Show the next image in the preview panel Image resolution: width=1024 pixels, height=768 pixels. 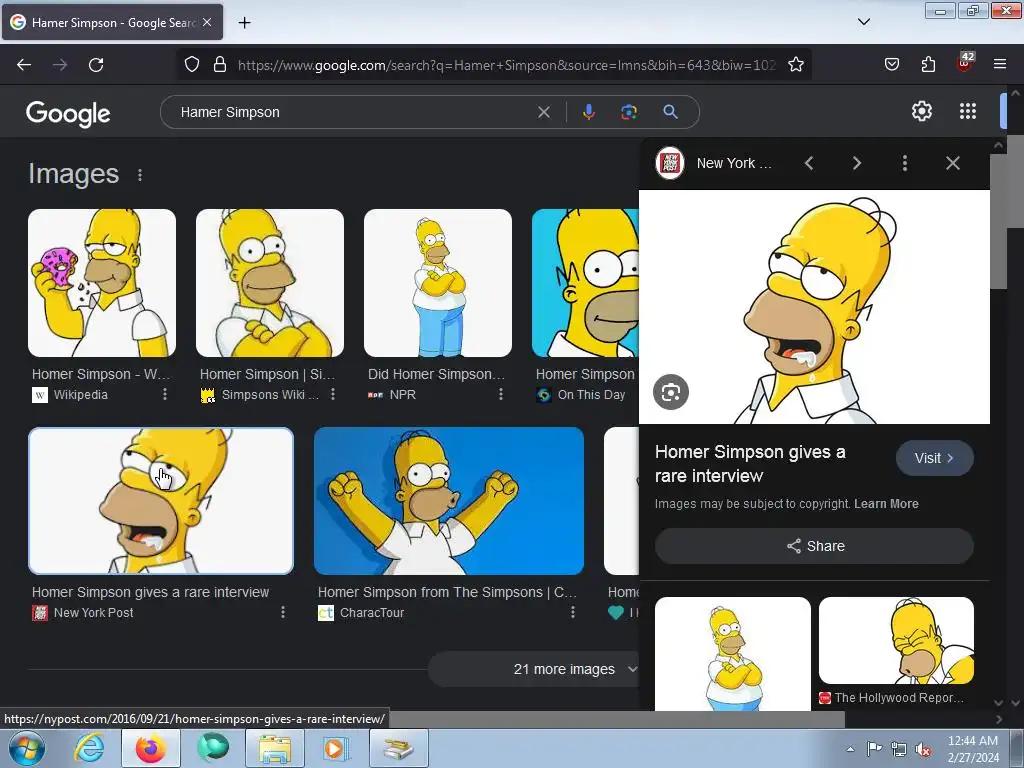(856, 163)
